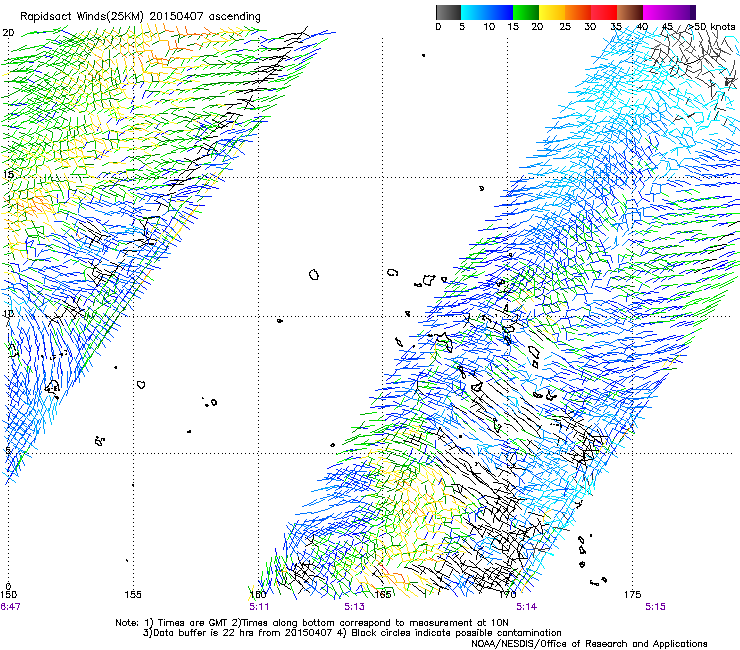Click the longitude label '155'
The height and width of the screenshot is (650, 740).
click(x=133, y=594)
